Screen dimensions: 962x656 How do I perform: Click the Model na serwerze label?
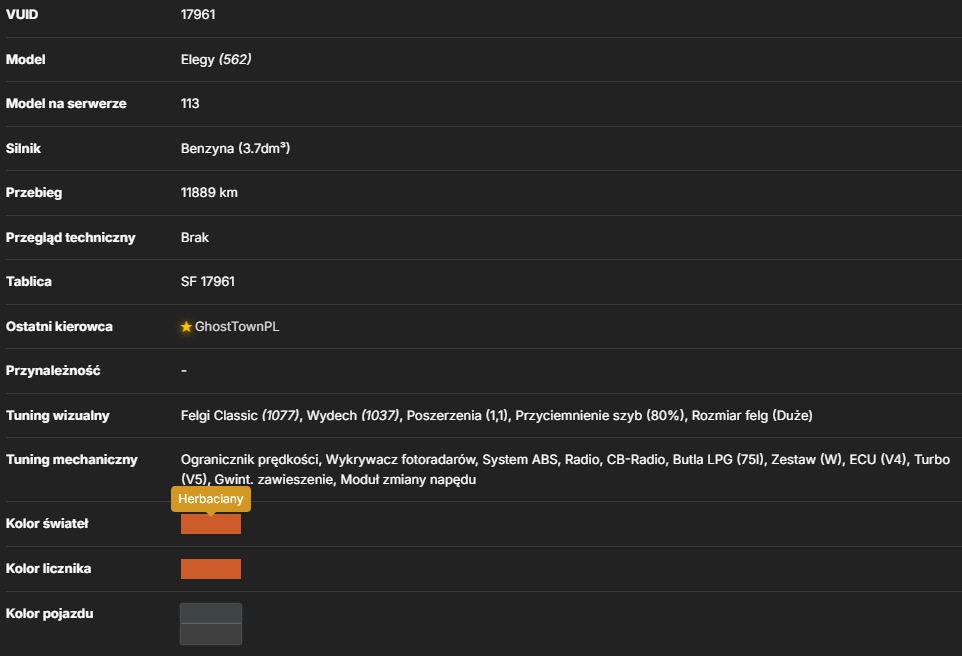[66, 104]
